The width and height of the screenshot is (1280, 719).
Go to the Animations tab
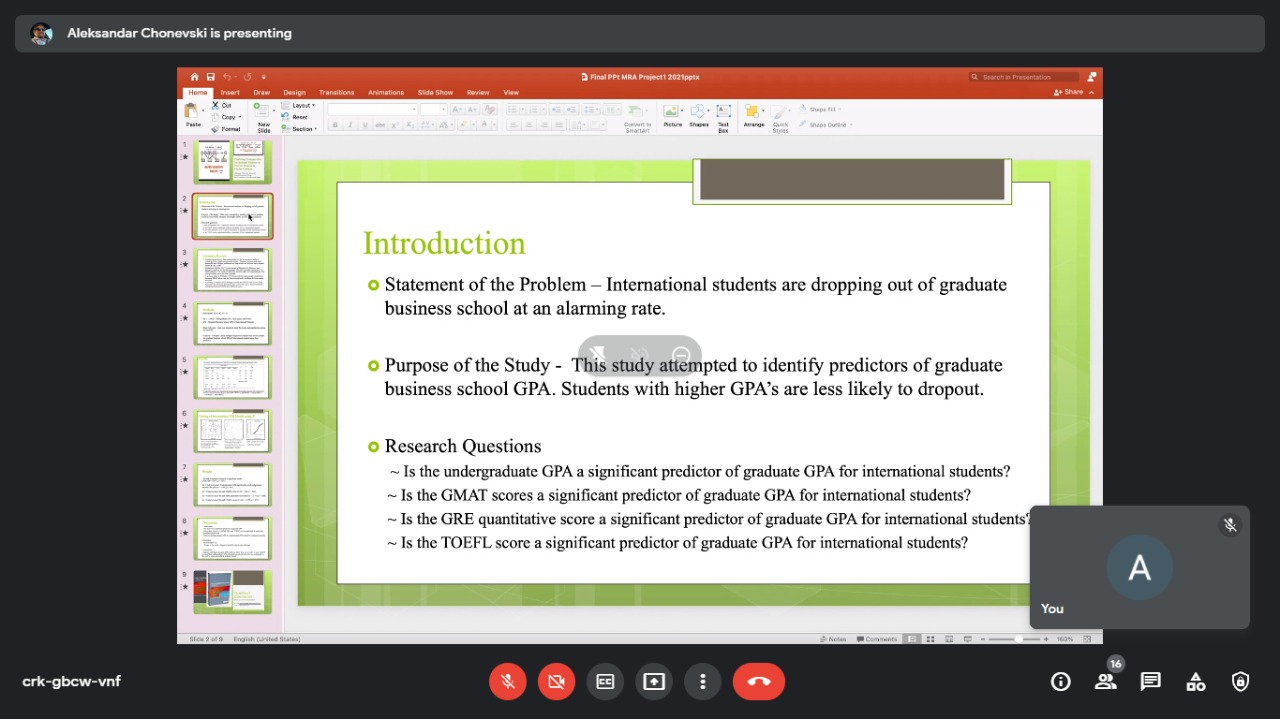386,93
